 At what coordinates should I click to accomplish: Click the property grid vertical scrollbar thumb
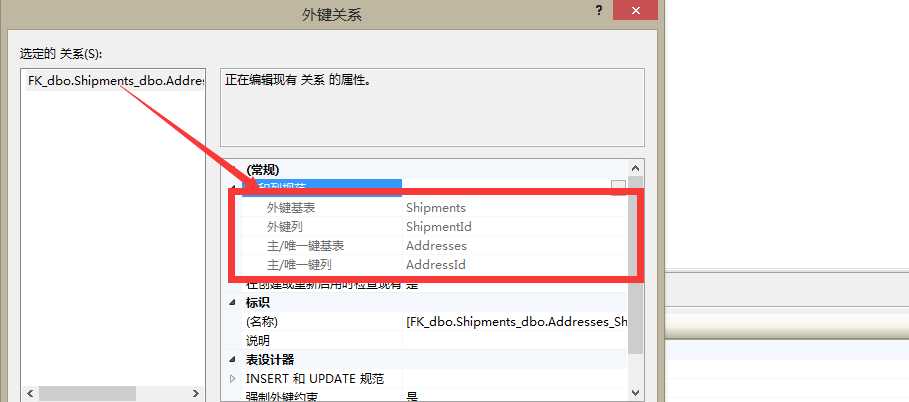point(635,265)
